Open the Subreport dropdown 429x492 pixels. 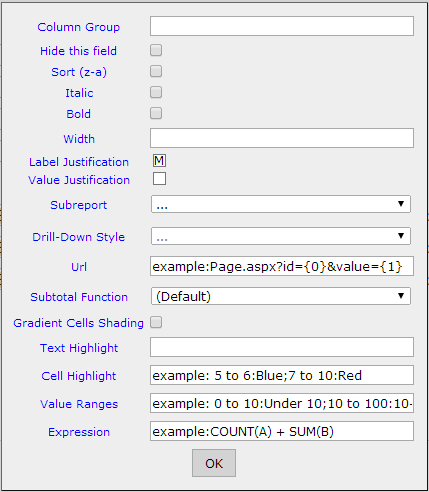coord(281,204)
